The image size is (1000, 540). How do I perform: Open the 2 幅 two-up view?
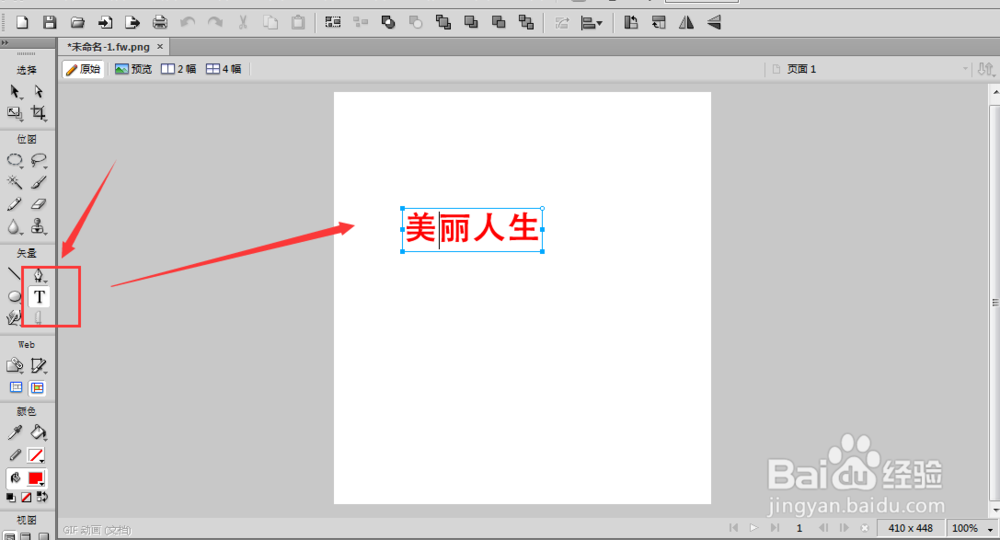click(179, 69)
